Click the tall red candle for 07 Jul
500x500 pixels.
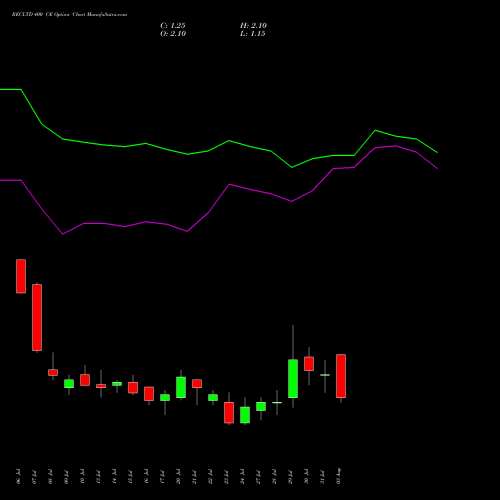37,317
